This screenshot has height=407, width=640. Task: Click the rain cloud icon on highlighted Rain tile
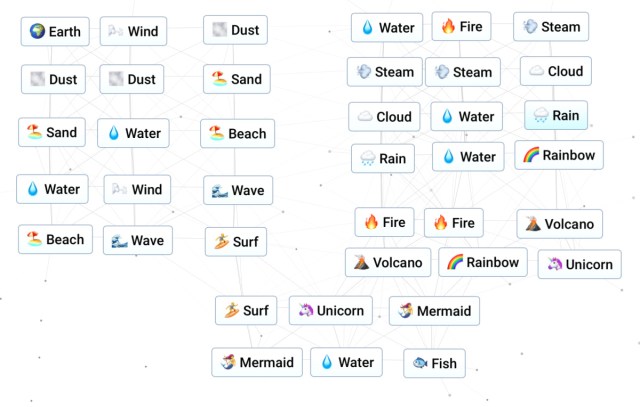[541, 116]
